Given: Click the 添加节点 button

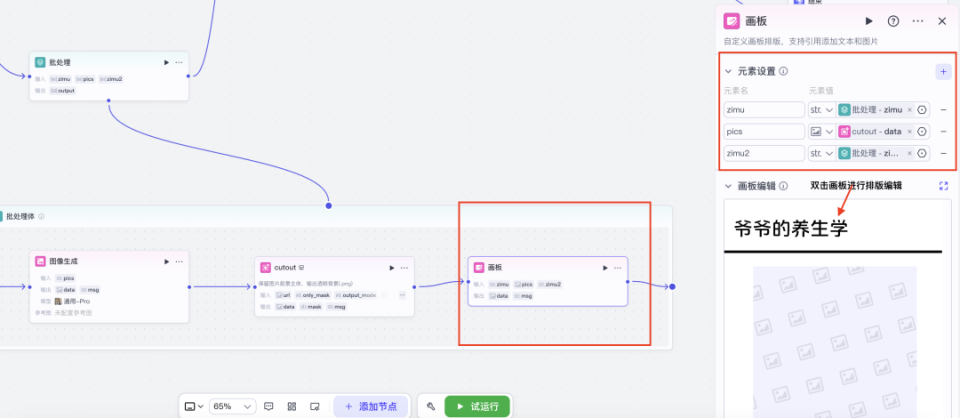Looking at the screenshot, I should [370, 406].
